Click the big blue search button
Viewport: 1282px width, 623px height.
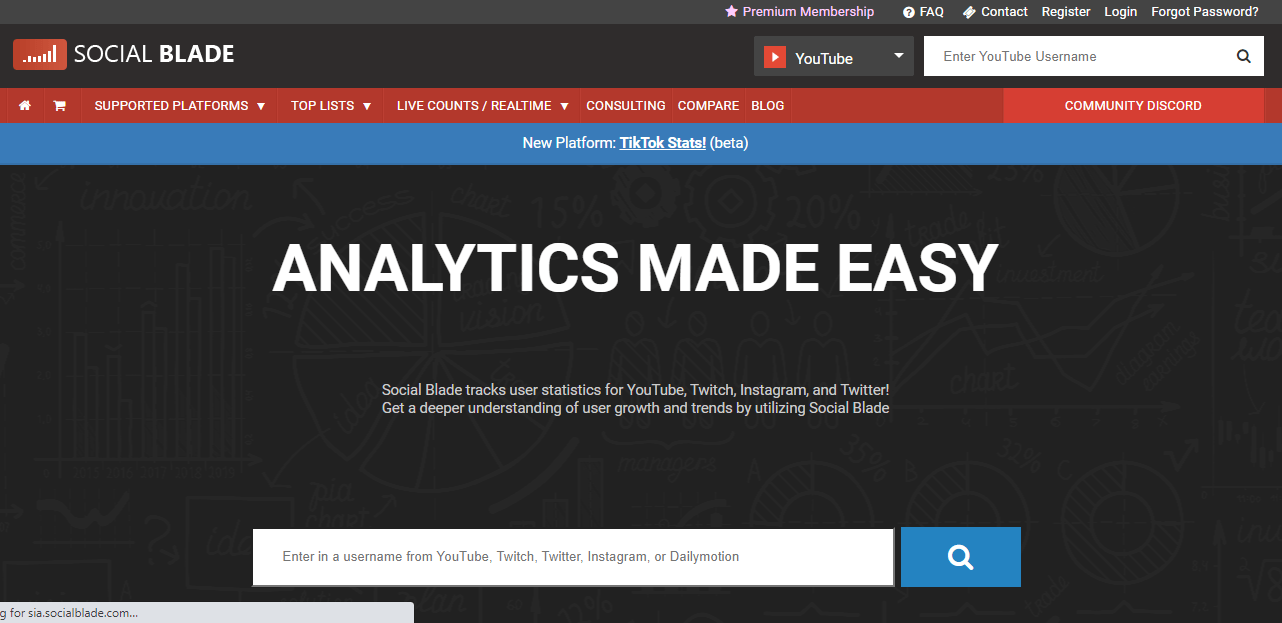961,557
